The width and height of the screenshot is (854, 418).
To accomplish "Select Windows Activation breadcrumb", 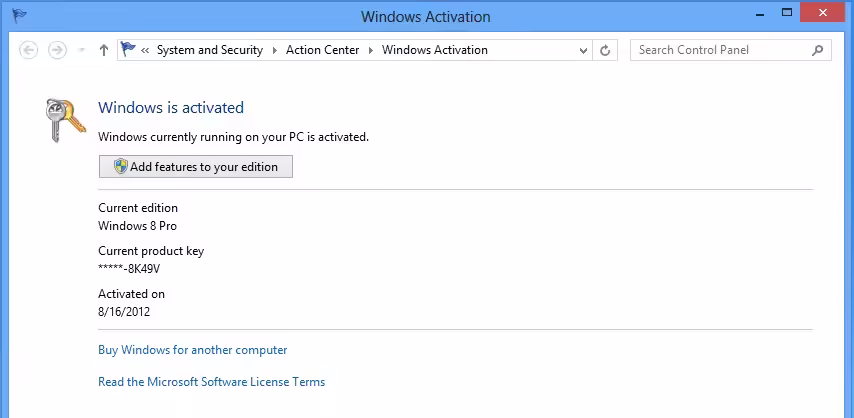I will pyautogui.click(x=435, y=50).
